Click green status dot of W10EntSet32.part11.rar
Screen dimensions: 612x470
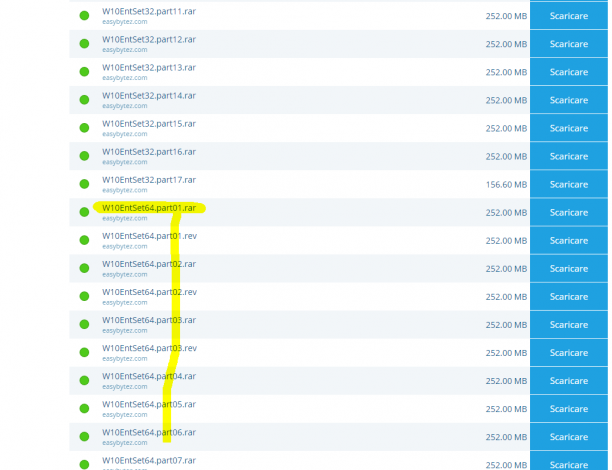point(84,16)
